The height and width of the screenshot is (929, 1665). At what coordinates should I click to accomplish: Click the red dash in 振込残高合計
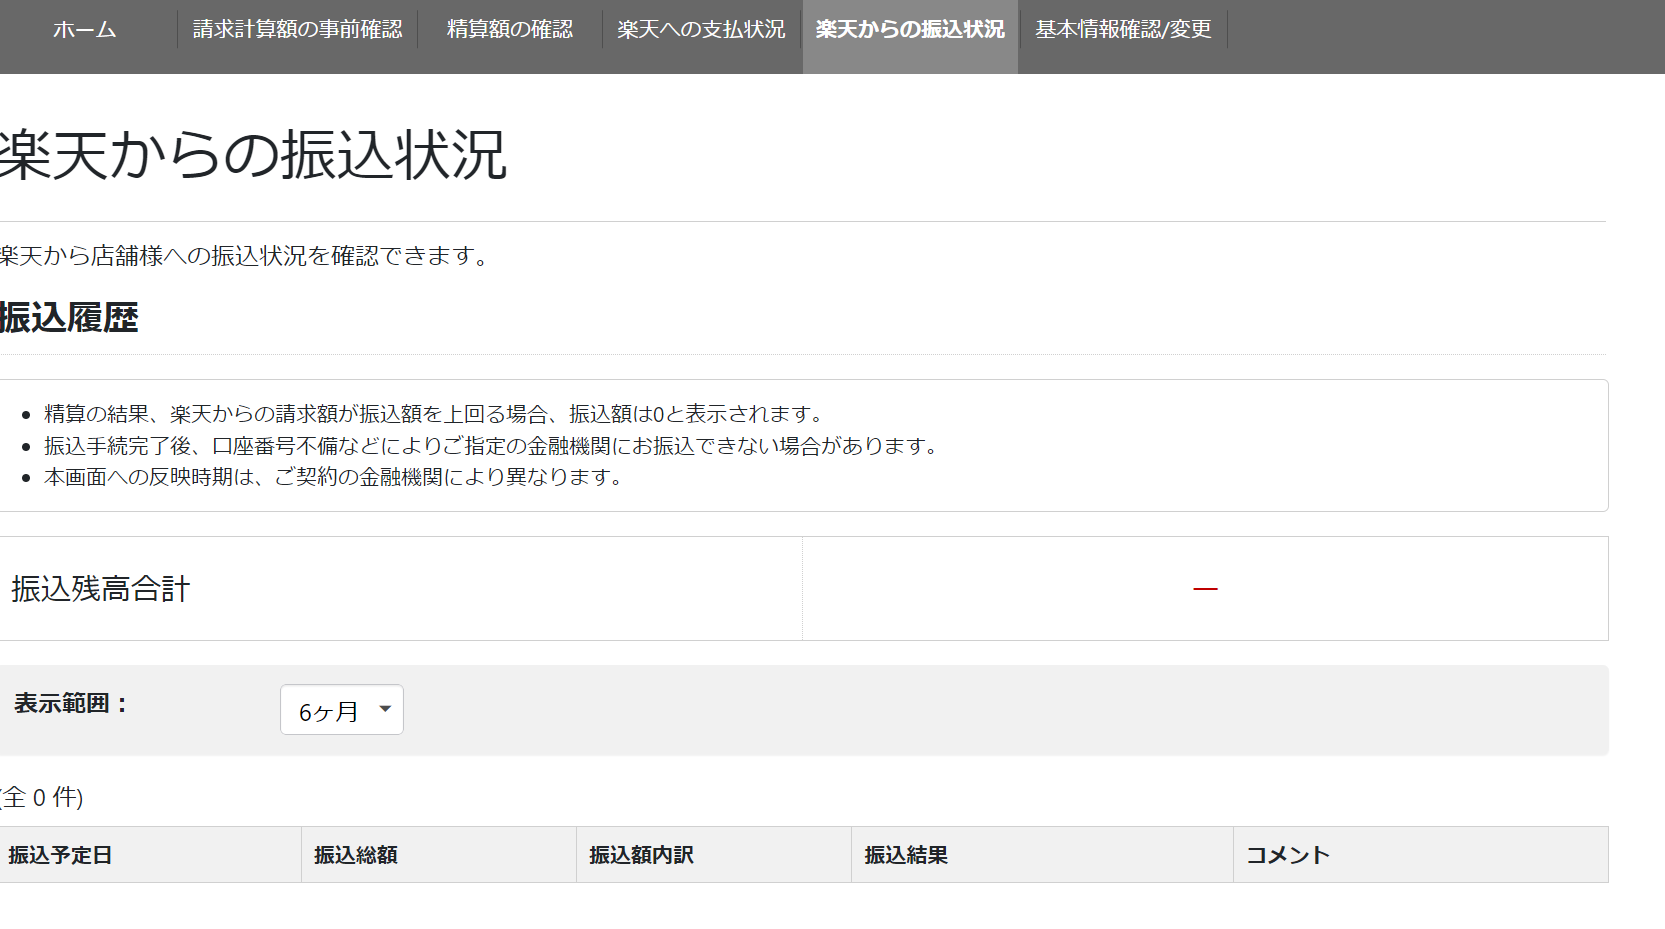(x=1206, y=588)
